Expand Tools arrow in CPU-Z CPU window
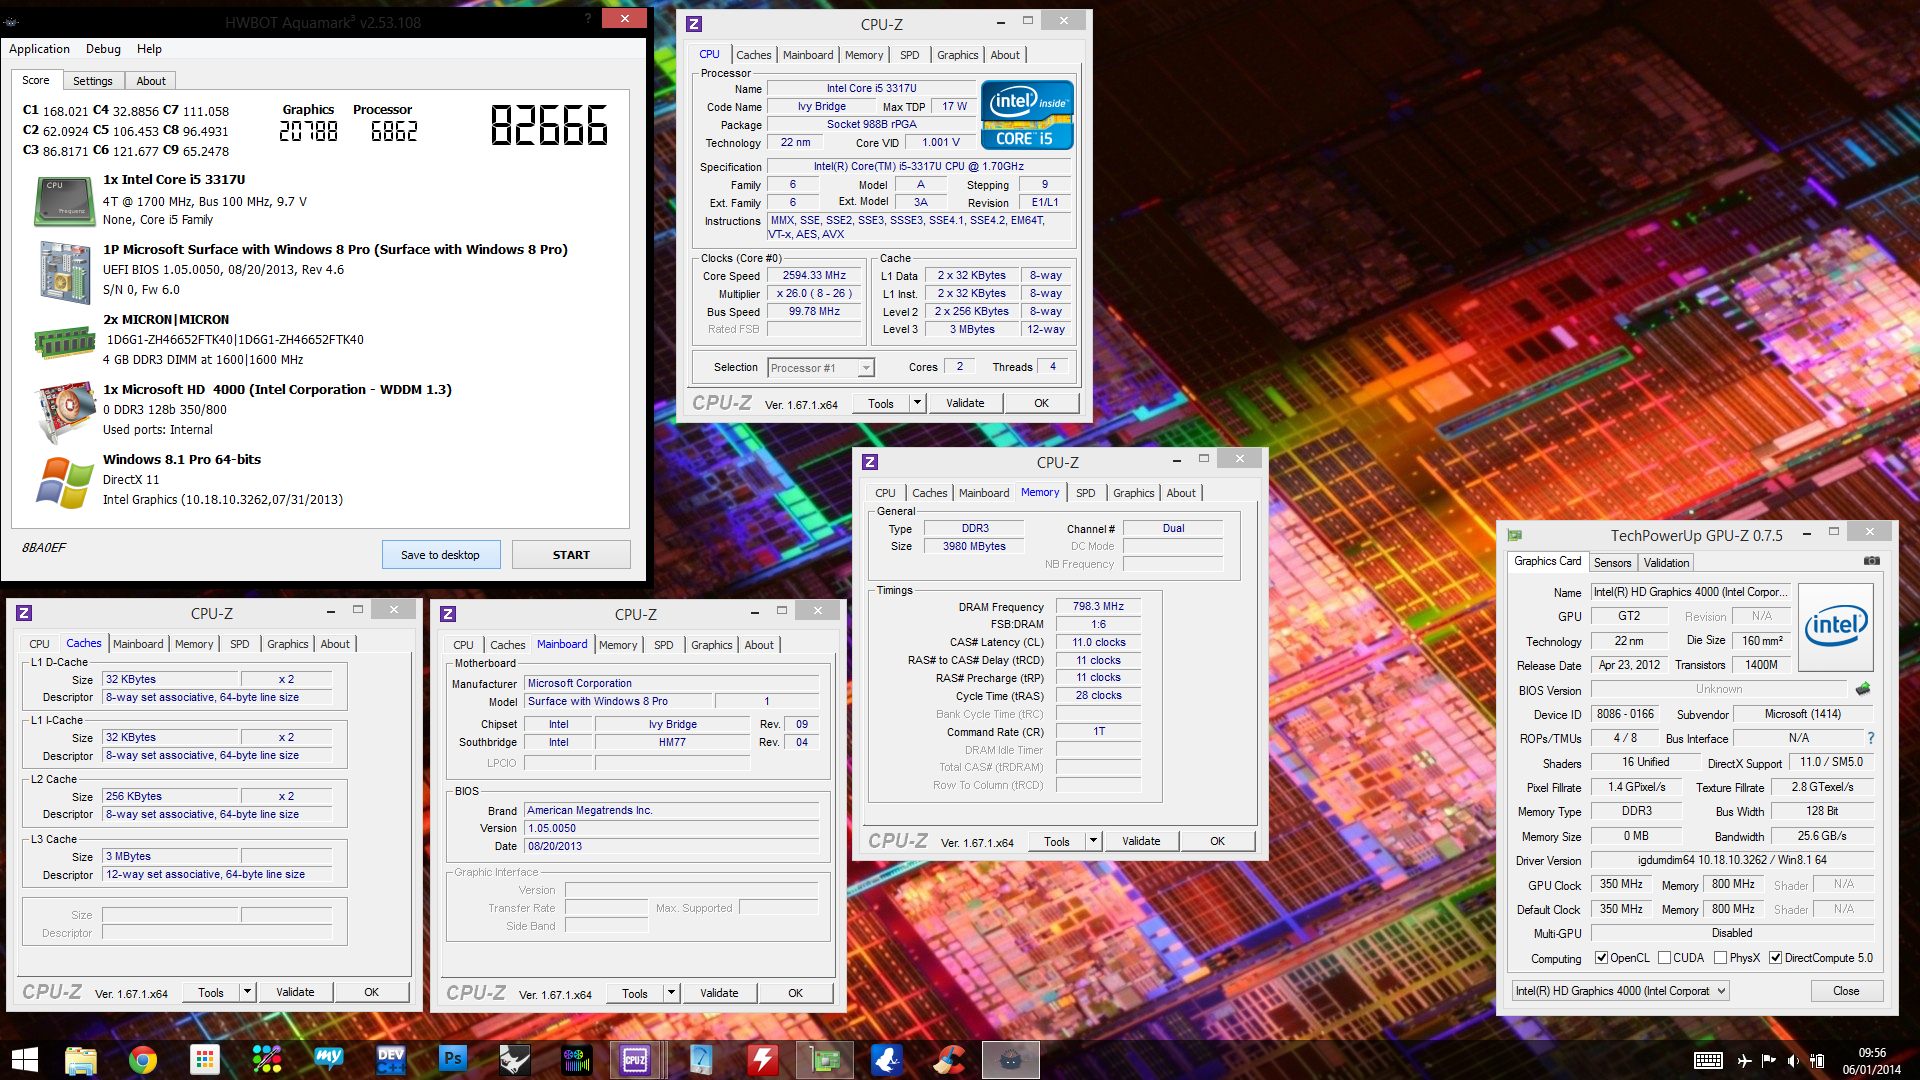 [917, 403]
